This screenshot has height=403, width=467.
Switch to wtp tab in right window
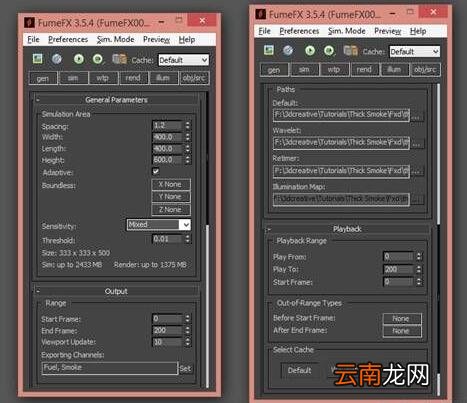coord(334,70)
